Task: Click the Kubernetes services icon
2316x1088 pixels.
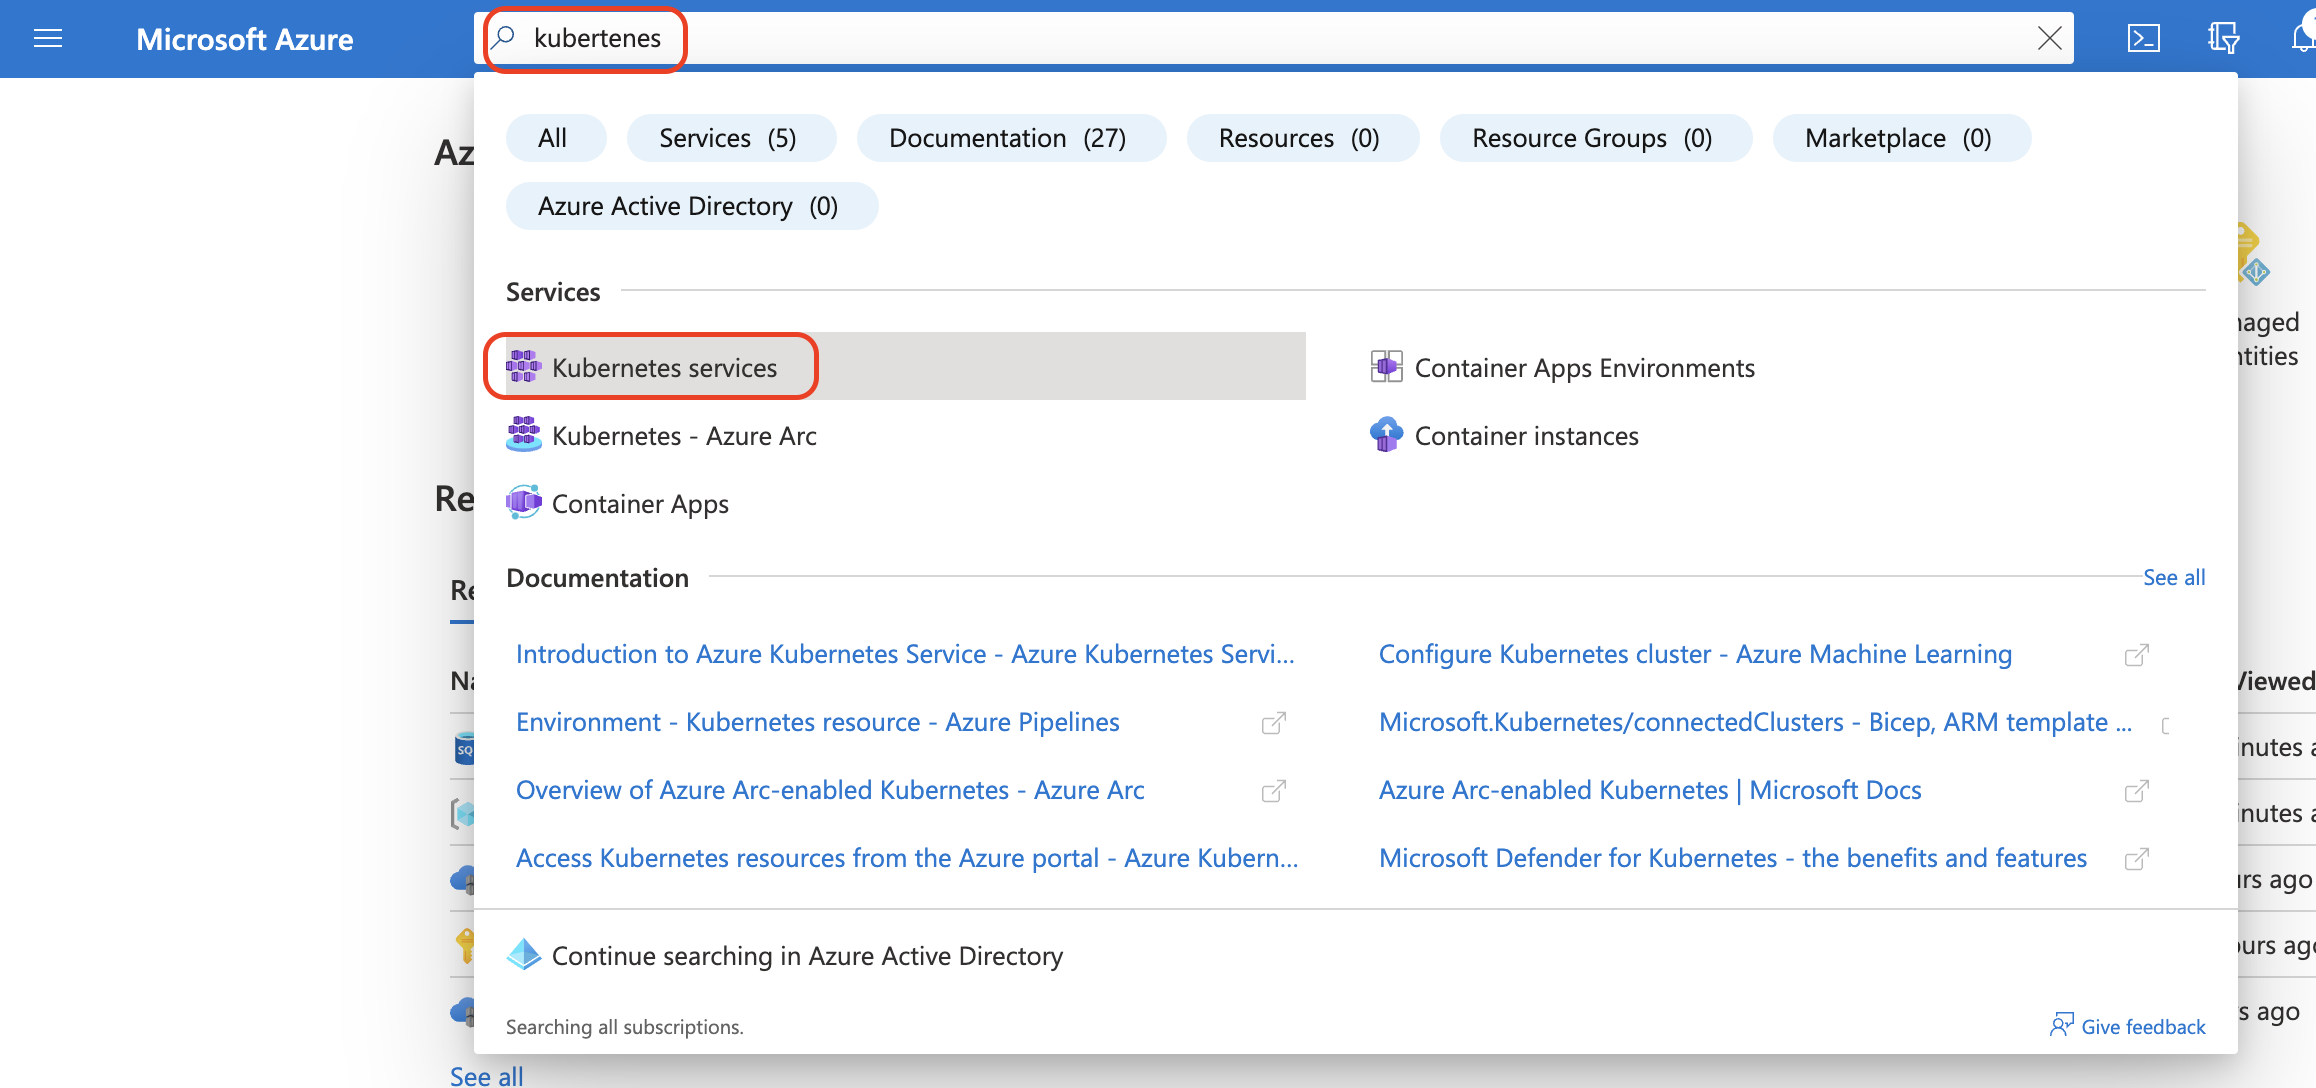Action: [x=523, y=367]
